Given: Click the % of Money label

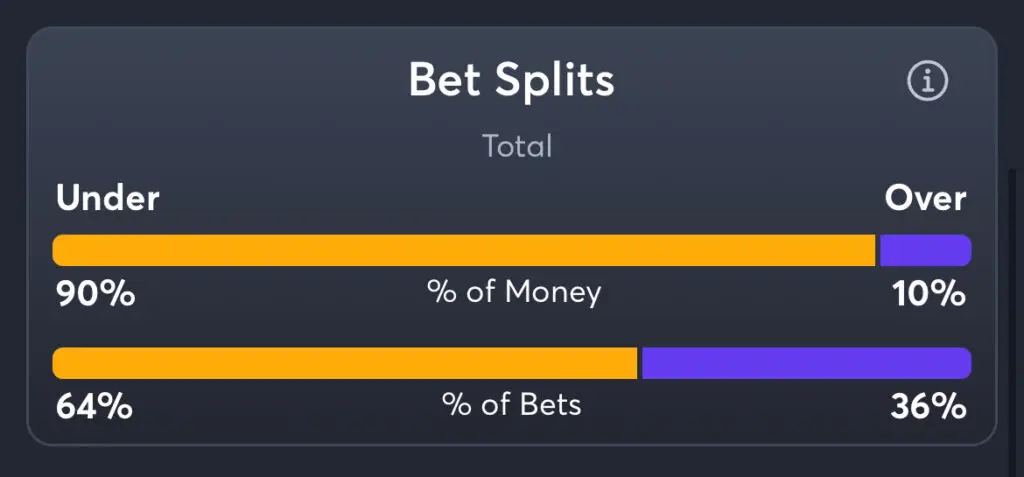Looking at the screenshot, I should tap(514, 293).
